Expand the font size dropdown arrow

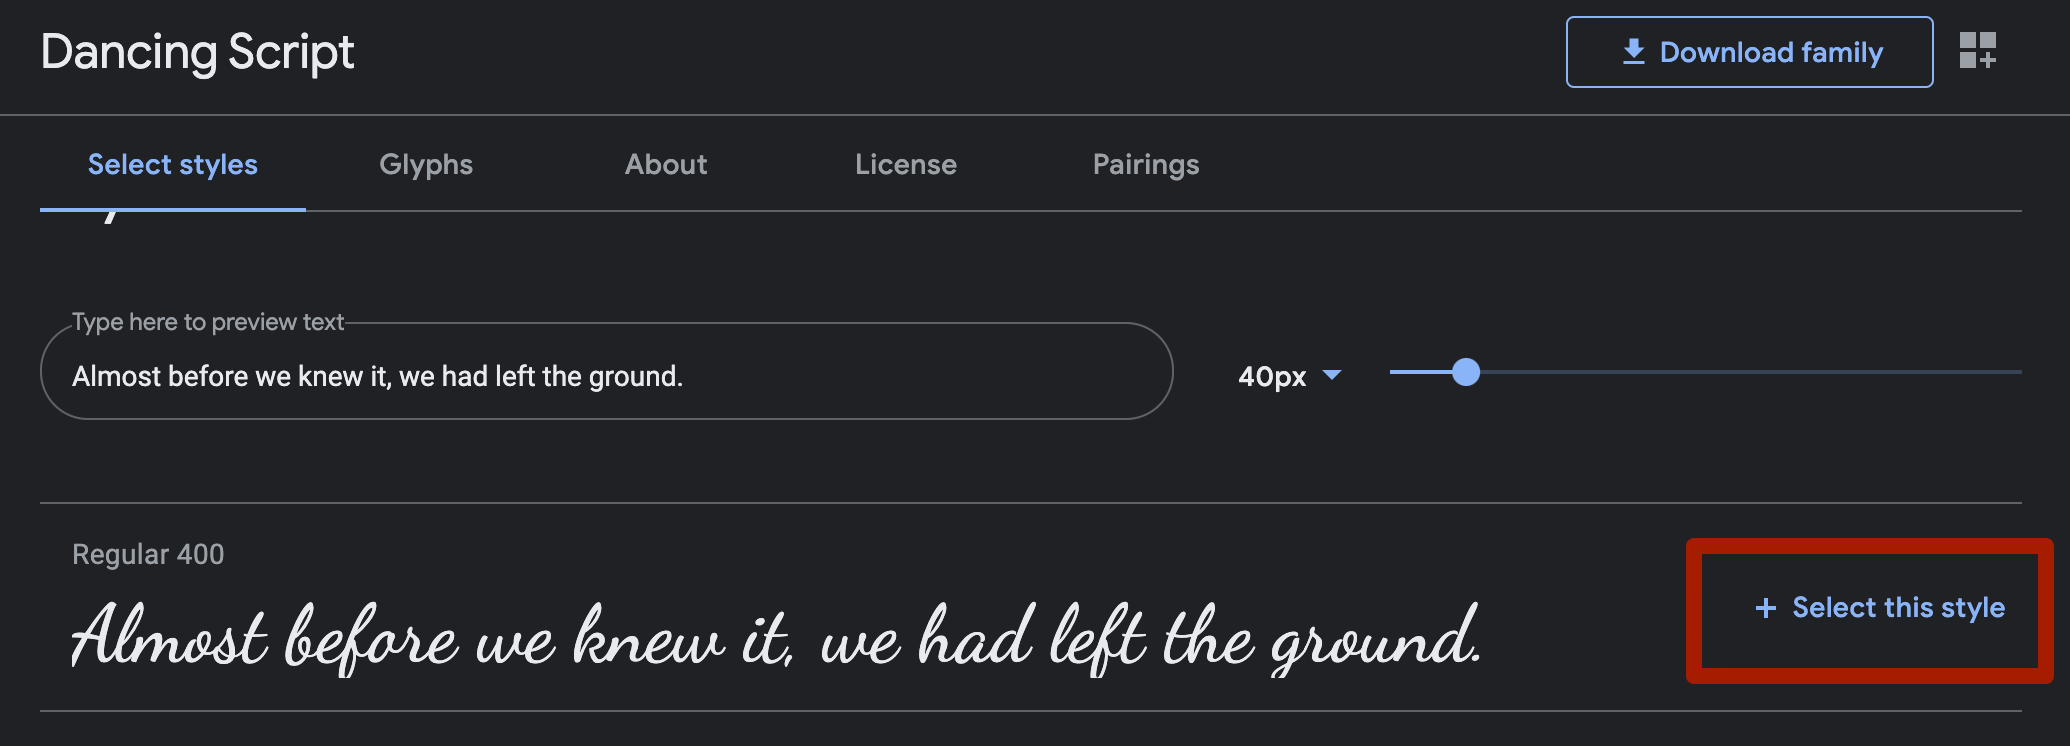point(1331,375)
